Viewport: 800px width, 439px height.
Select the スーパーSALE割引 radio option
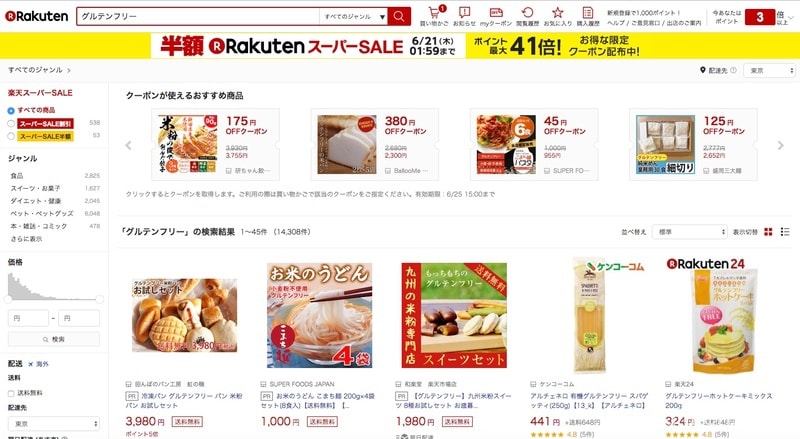point(11,123)
